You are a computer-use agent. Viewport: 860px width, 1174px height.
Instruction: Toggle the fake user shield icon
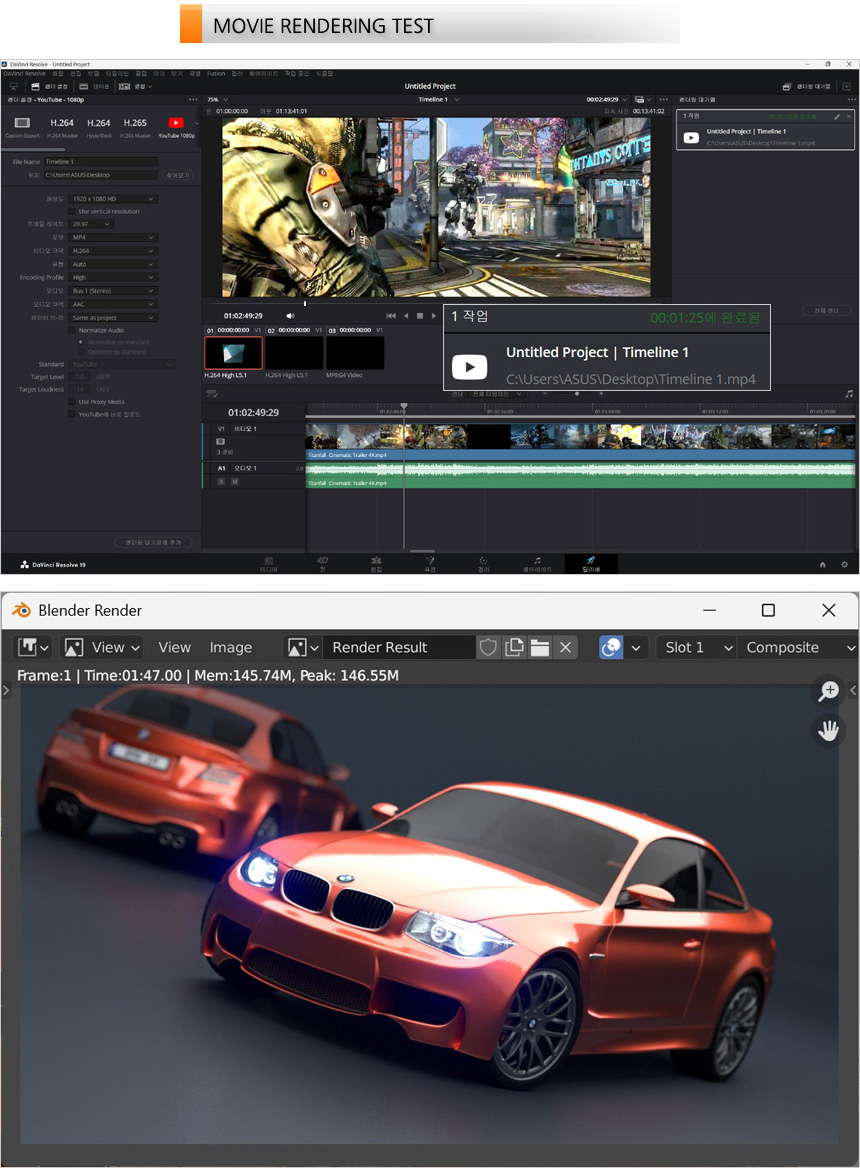488,648
